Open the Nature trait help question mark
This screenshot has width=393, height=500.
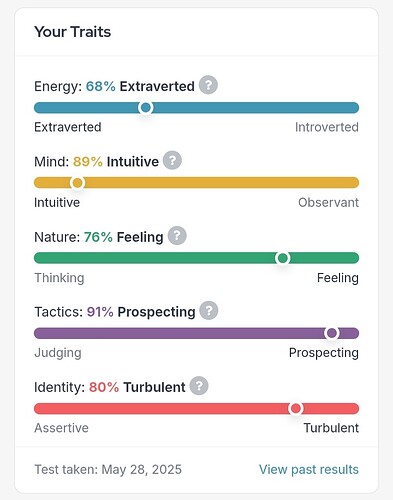177,236
